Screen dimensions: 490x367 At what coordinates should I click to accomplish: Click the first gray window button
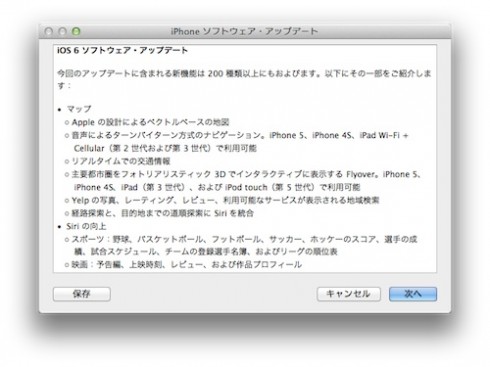pyautogui.click(x=49, y=31)
